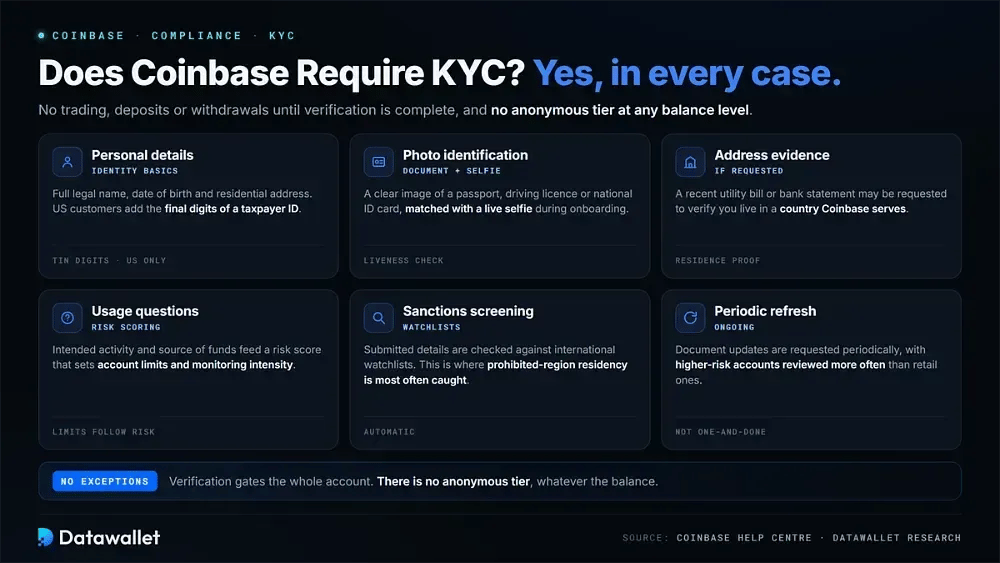Viewport: 1000px width, 563px height.
Task: Click 'COINBASE HELP CENTRE' source text
Action: point(744,537)
